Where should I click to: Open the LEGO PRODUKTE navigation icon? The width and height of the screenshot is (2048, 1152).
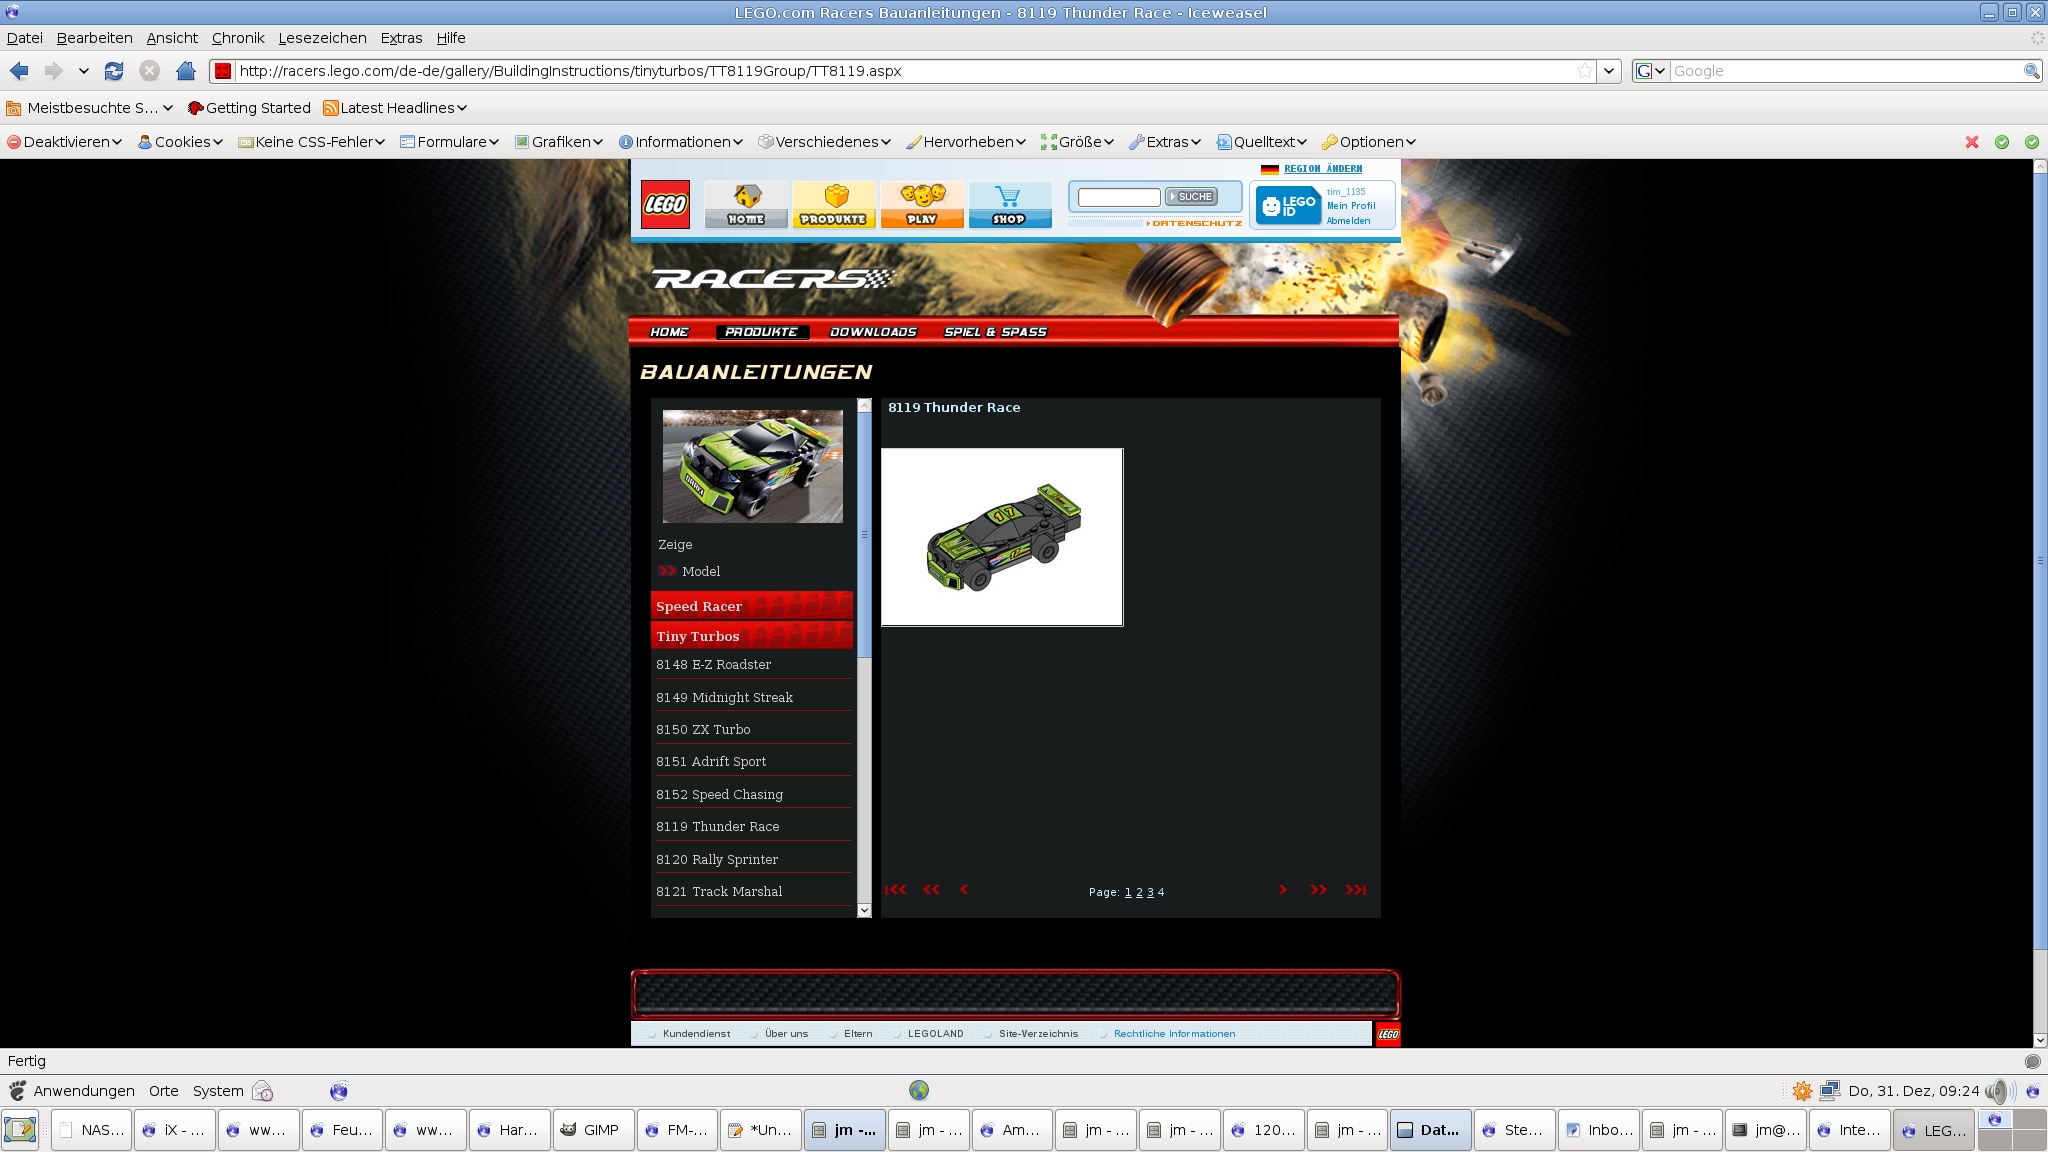coord(834,205)
